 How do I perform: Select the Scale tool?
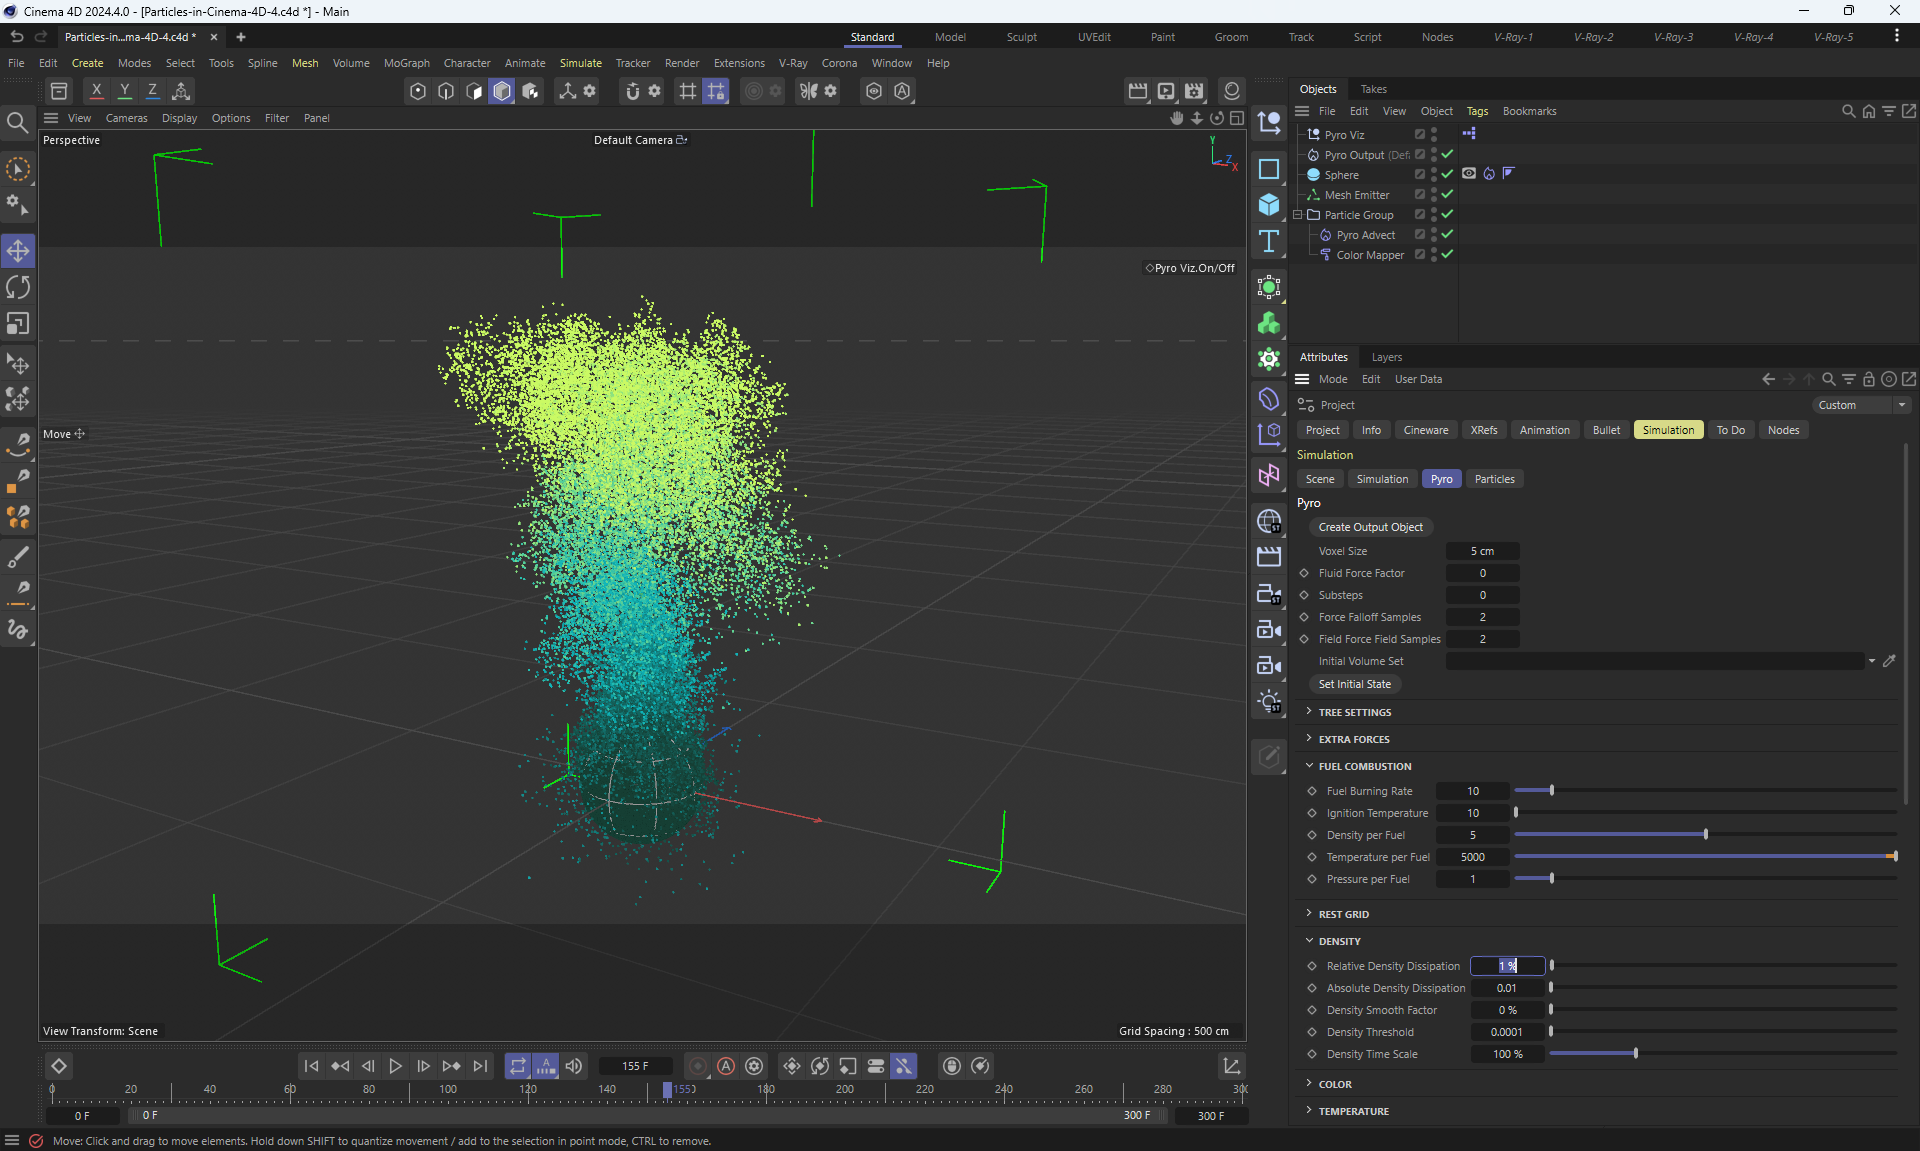click(18, 324)
